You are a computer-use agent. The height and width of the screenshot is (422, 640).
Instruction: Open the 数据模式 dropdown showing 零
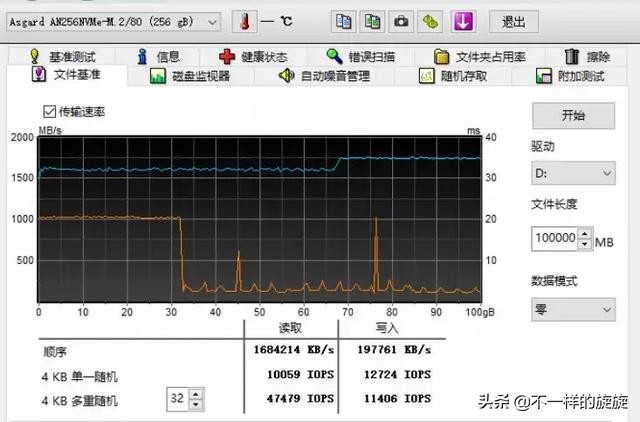[x=573, y=309]
